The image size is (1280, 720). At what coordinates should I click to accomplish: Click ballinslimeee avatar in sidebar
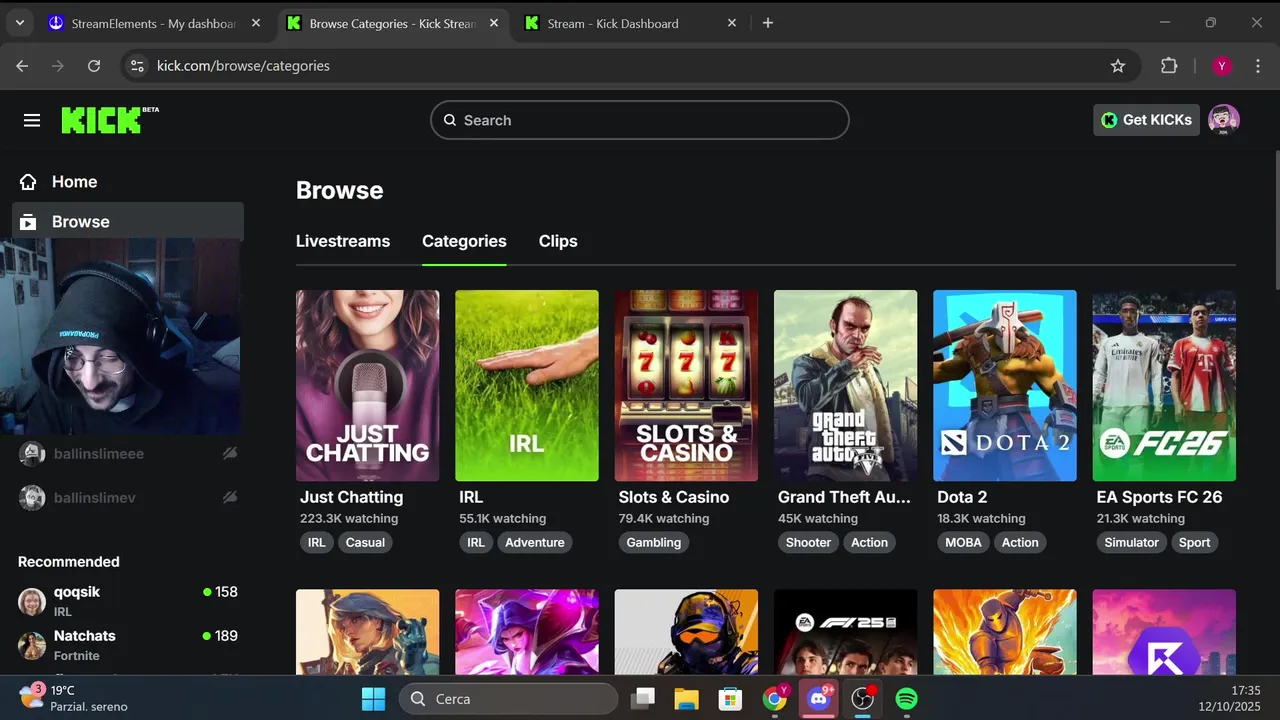32,454
